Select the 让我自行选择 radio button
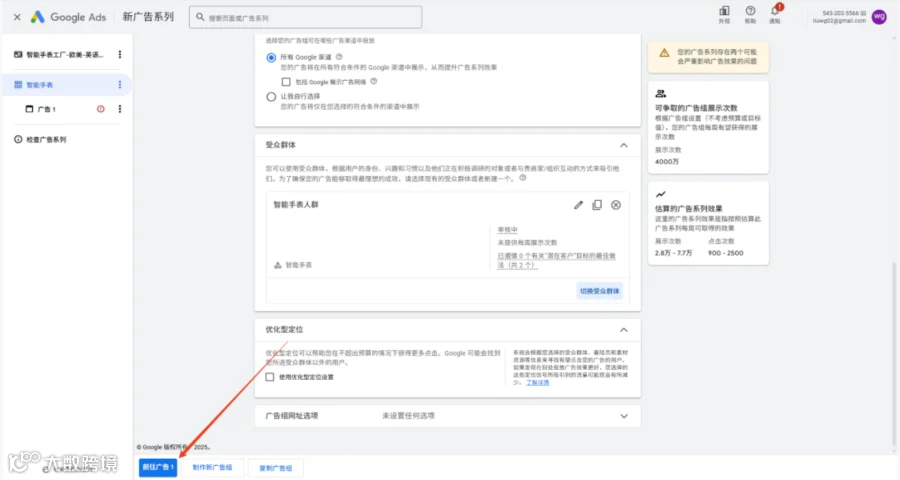 271,96
